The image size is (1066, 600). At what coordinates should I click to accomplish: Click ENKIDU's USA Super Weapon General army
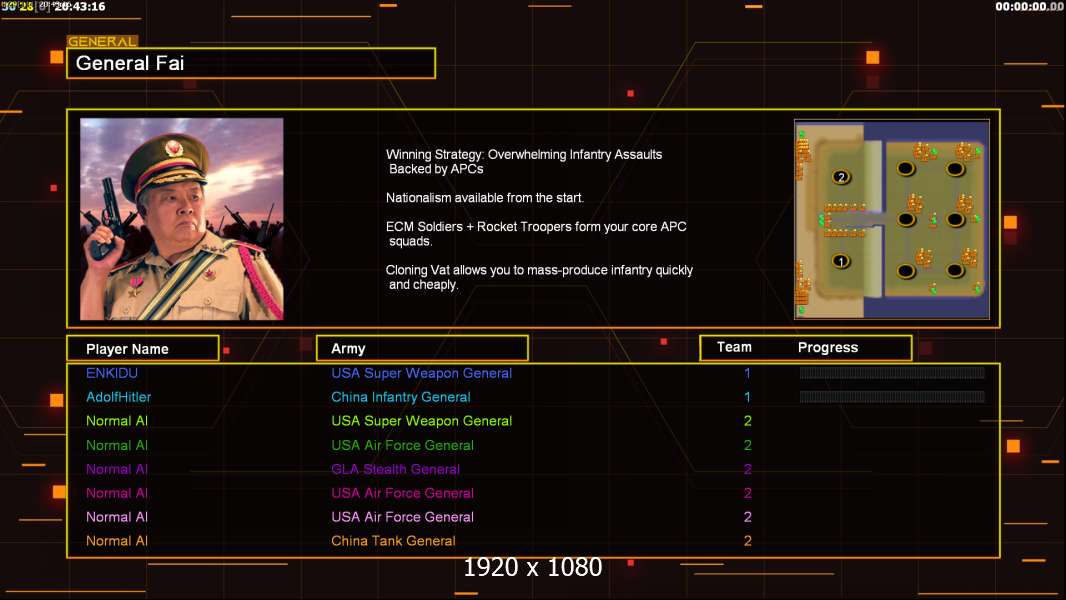[422, 373]
